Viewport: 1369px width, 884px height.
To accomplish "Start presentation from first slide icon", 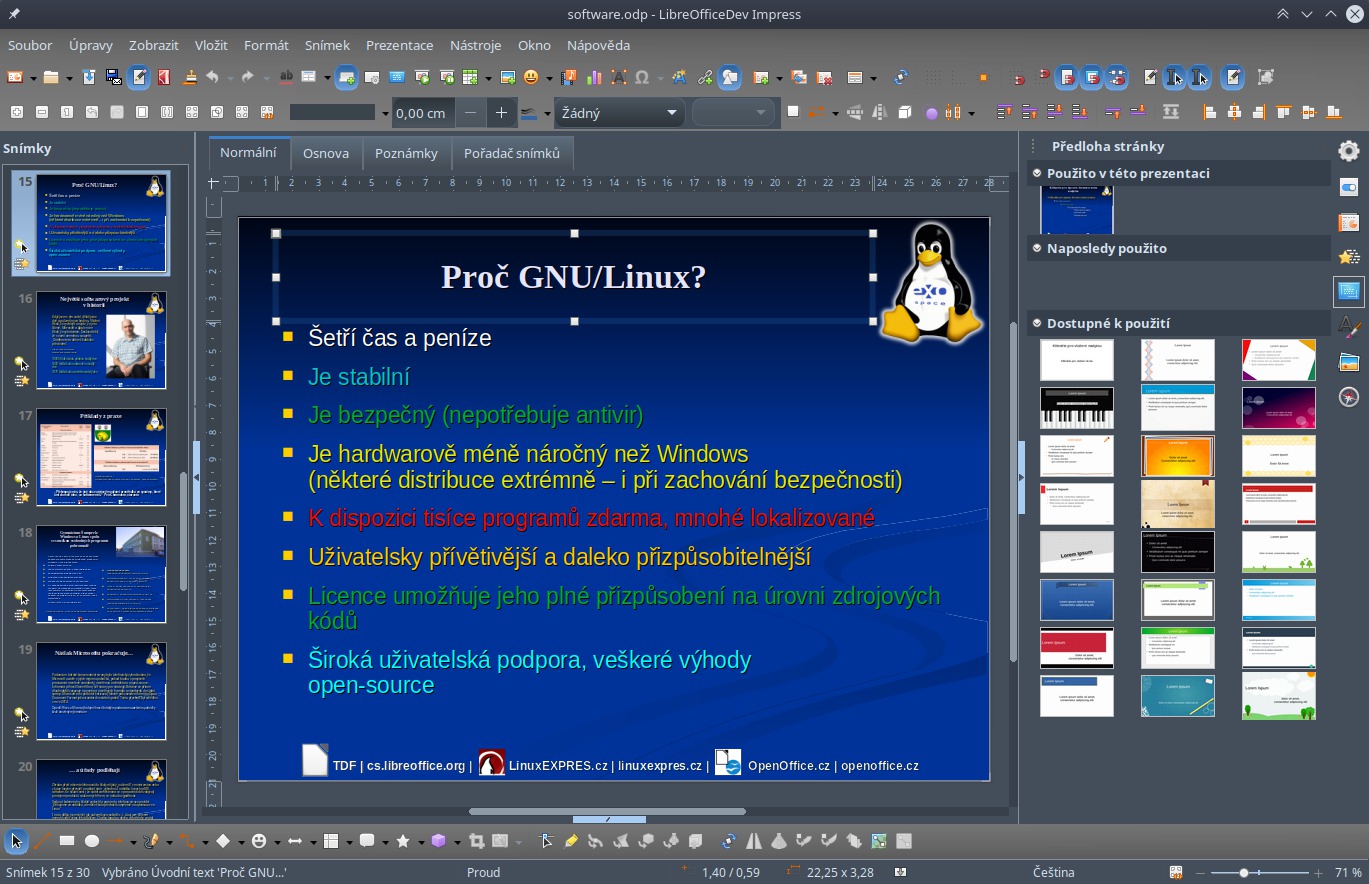I will [424, 77].
